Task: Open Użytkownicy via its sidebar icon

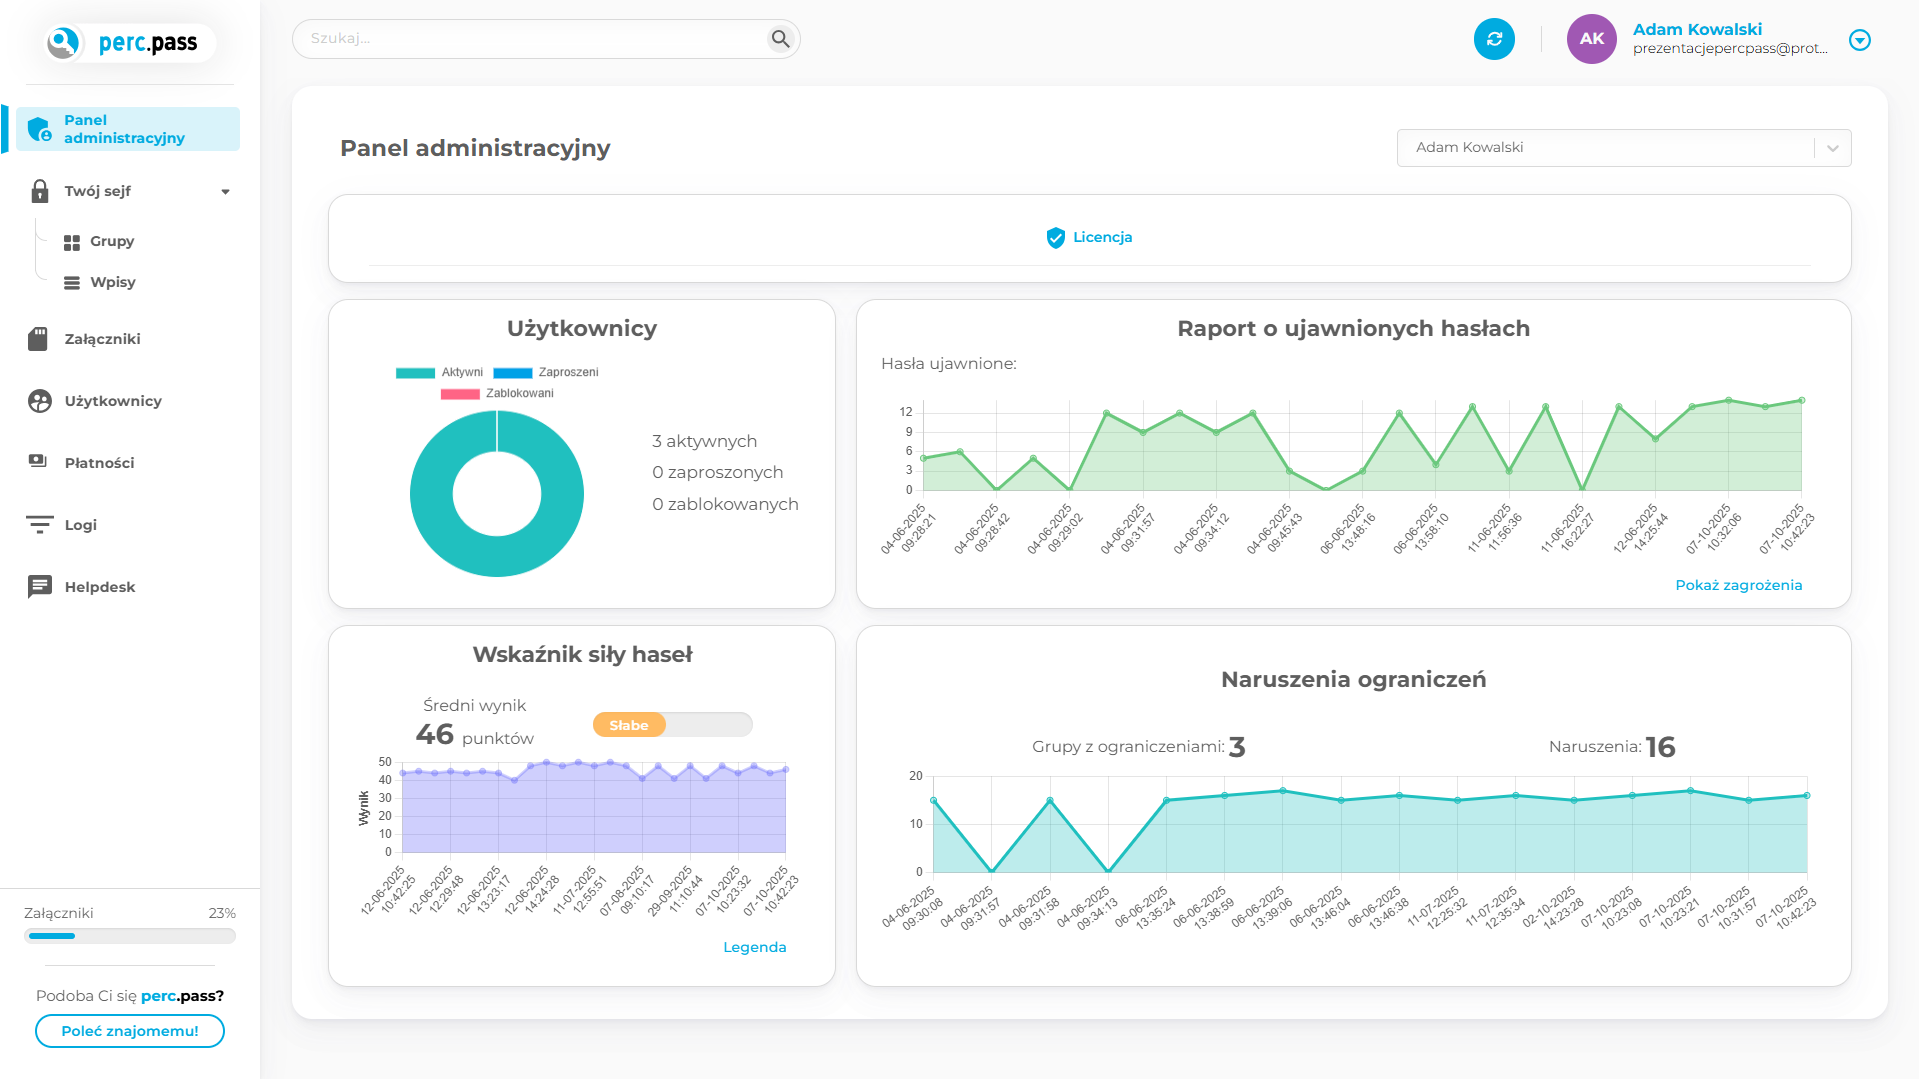Action: pos(39,401)
